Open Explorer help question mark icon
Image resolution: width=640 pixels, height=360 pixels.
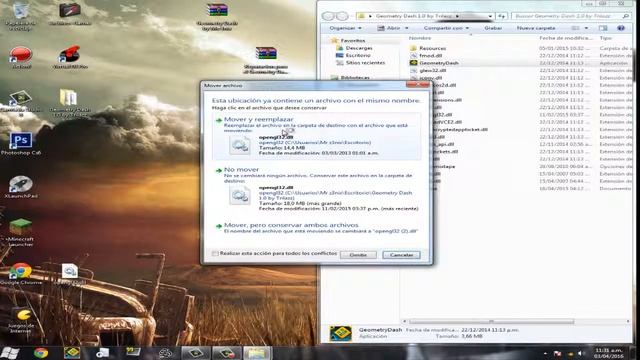click(621, 28)
